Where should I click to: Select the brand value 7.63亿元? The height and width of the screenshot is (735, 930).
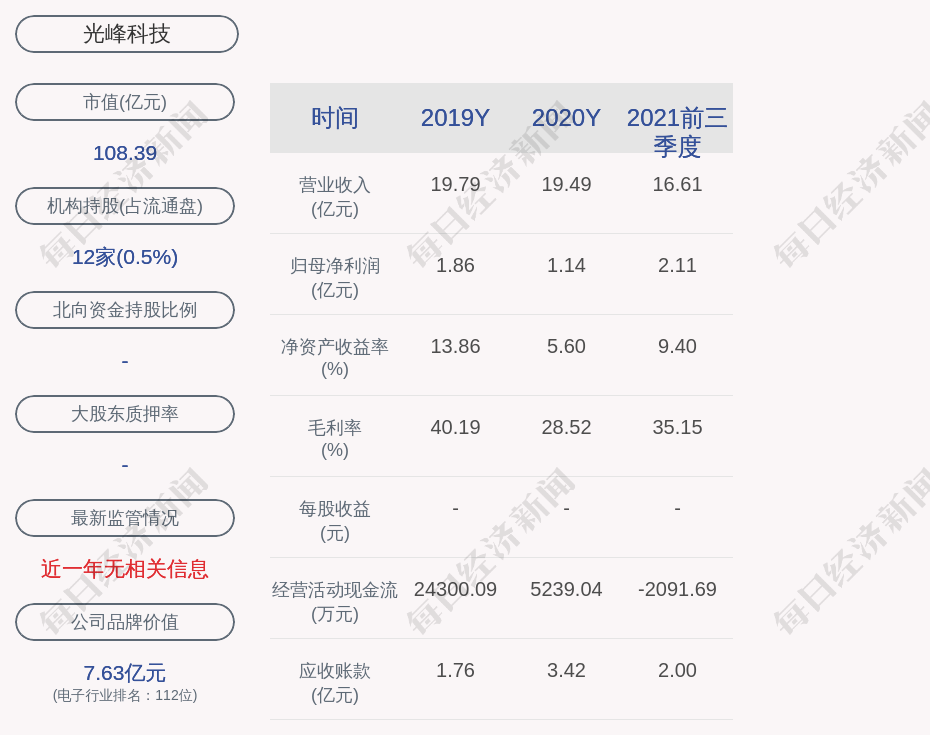[125, 673]
